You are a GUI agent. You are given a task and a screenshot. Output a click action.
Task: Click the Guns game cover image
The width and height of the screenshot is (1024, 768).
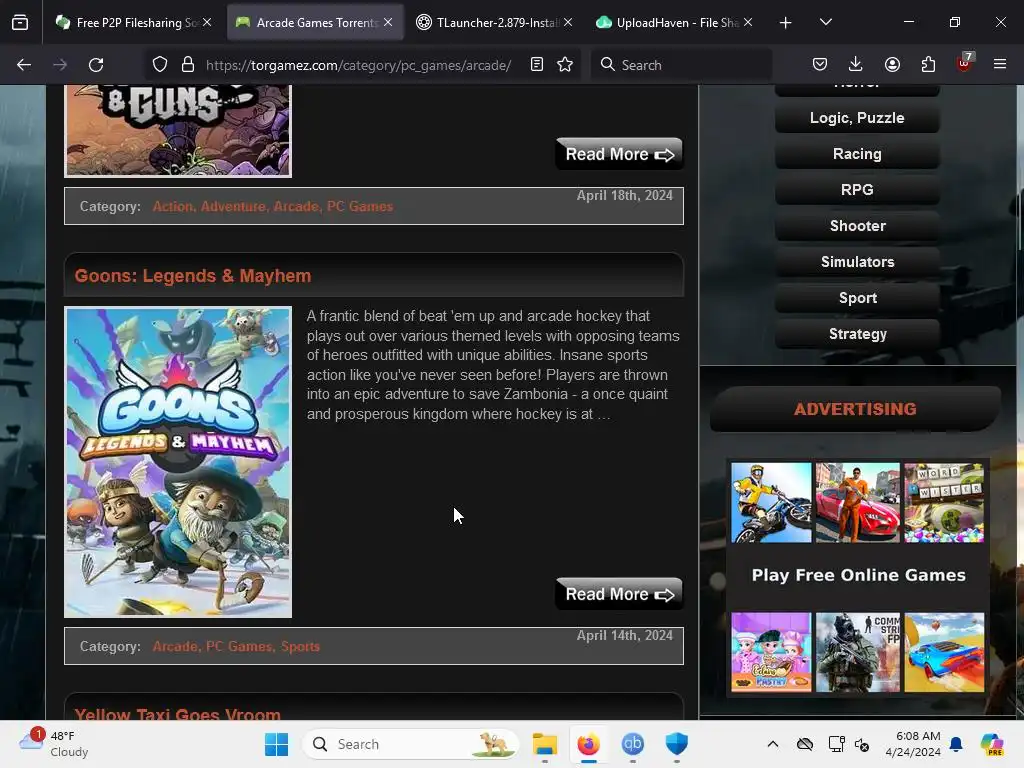click(178, 131)
